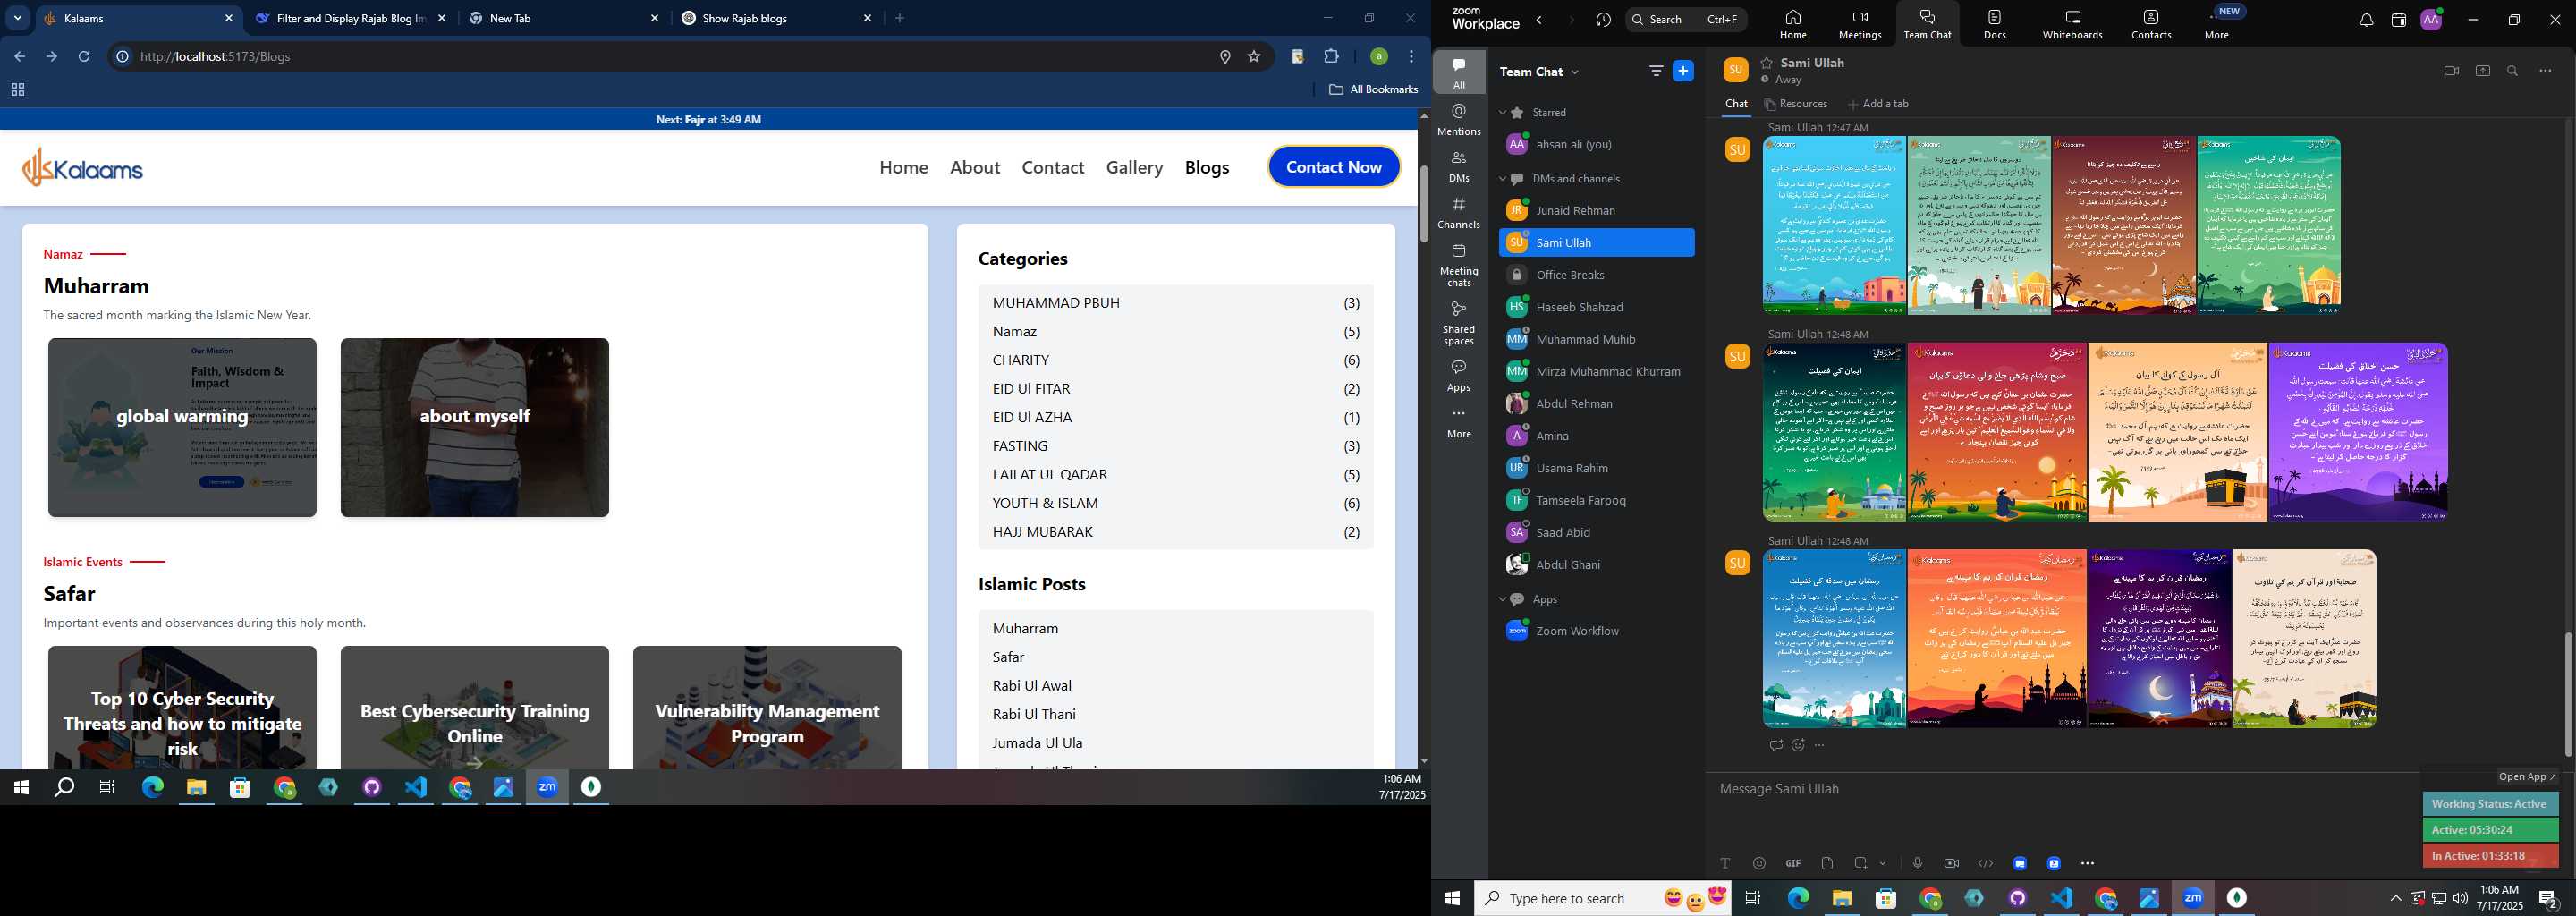This screenshot has height=916, width=2576.
Task: Open Zoom profile avatar AA
Action: [x=2431, y=20]
